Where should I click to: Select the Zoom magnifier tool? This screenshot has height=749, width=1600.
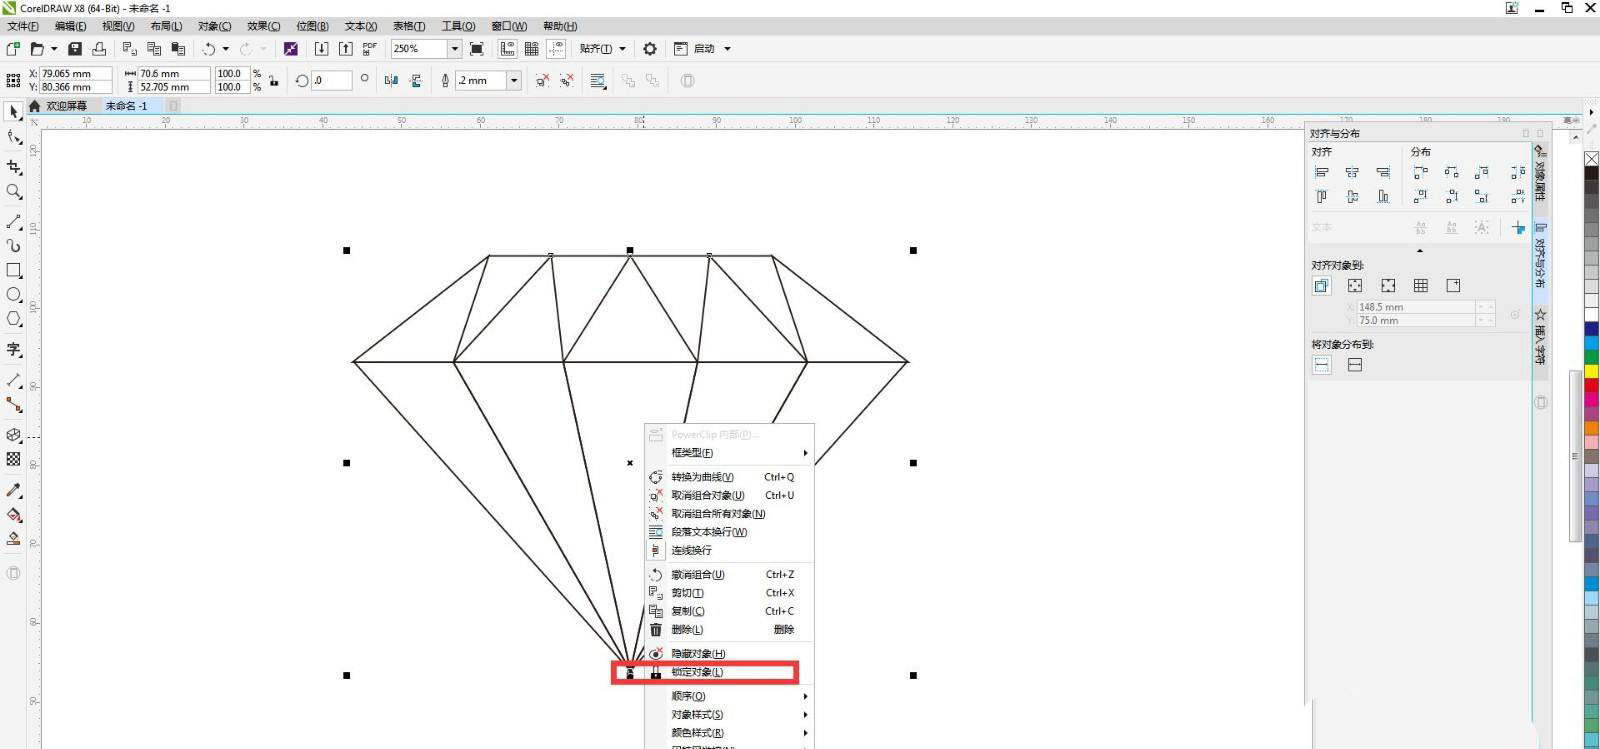14,192
